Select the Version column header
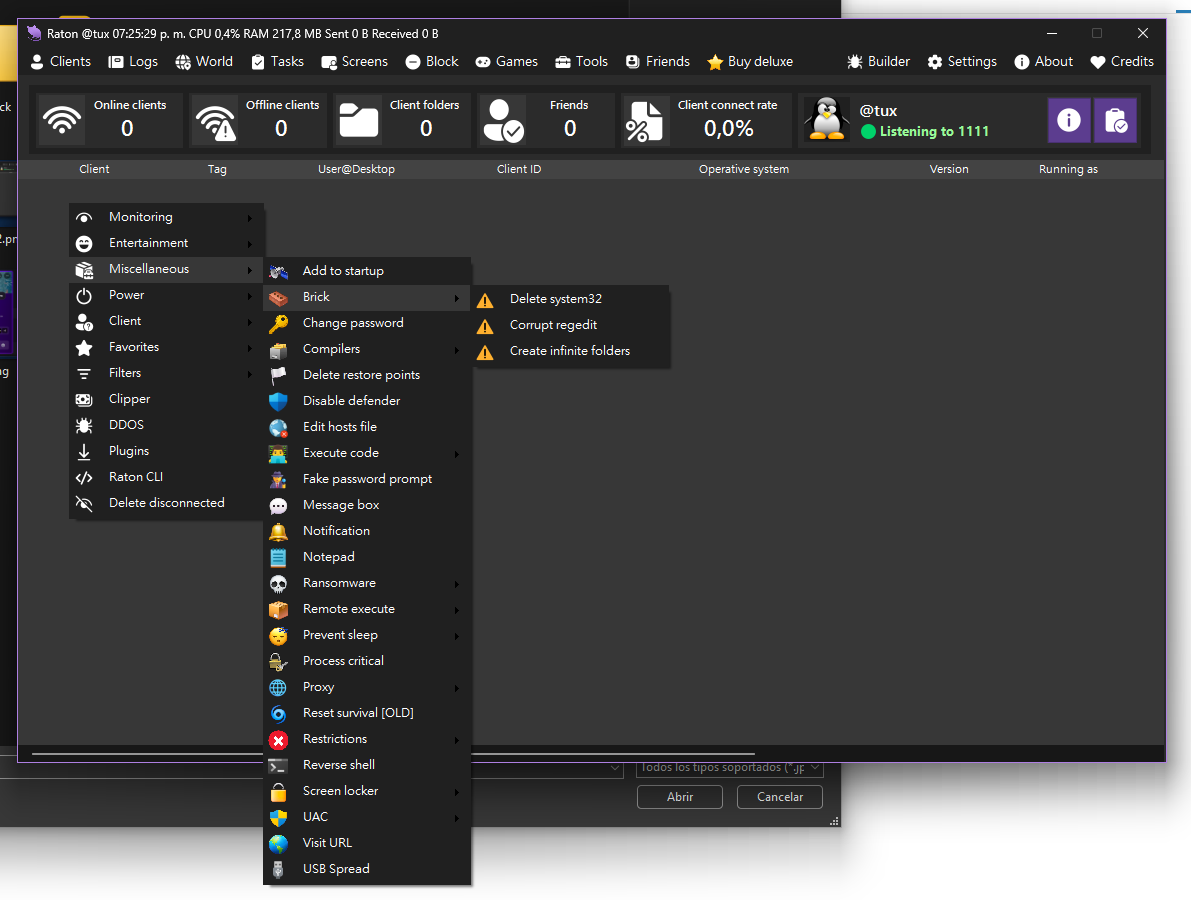Image resolution: width=1191 pixels, height=900 pixels. click(x=949, y=169)
